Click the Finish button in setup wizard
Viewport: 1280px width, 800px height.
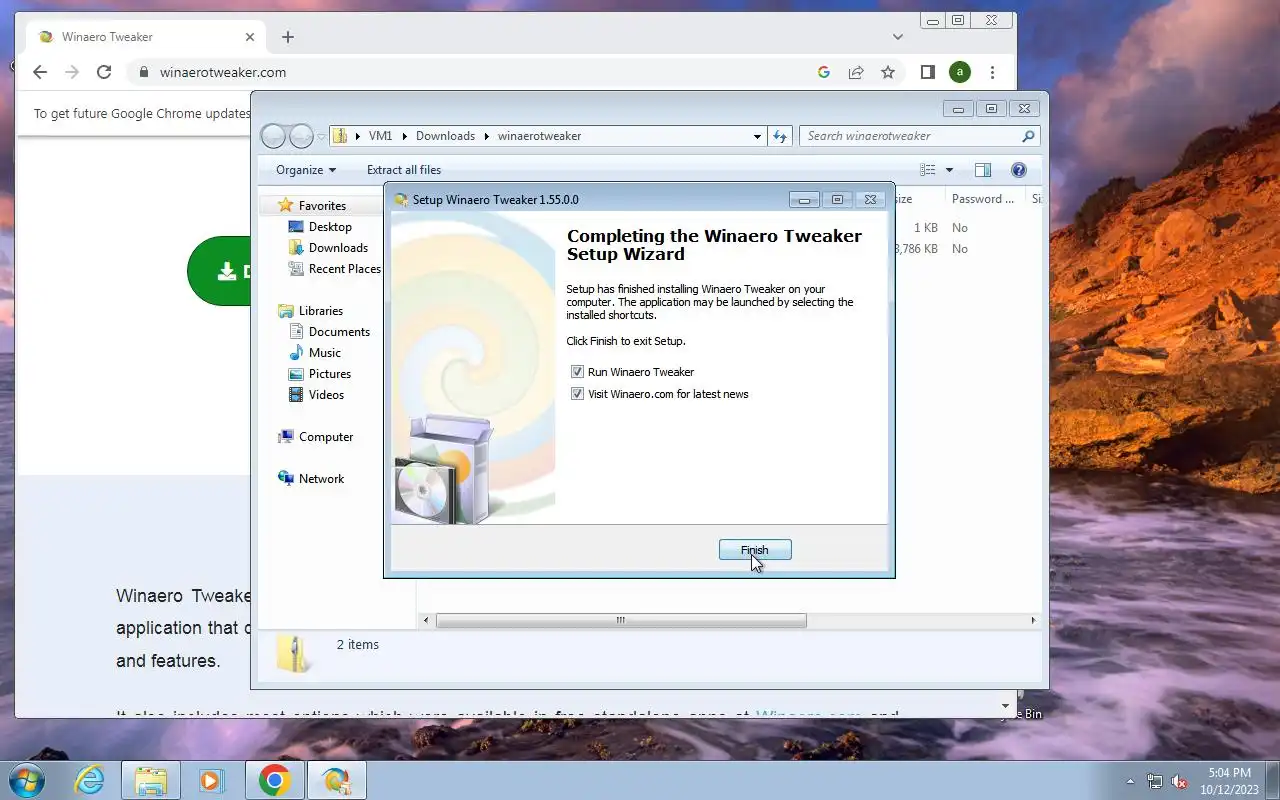pyautogui.click(x=755, y=550)
